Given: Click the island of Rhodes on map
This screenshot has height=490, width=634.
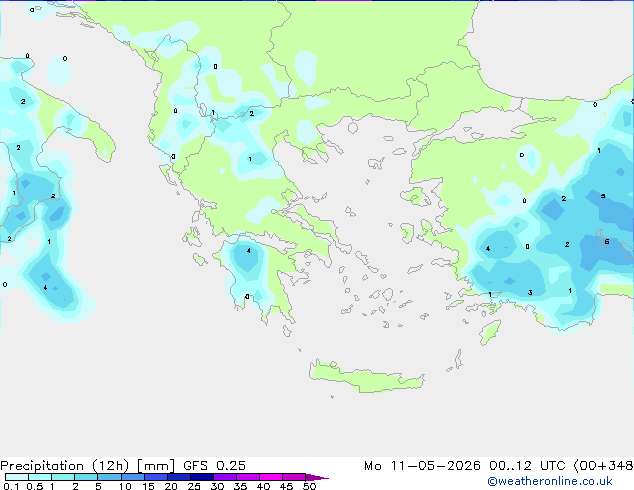Looking at the screenshot, I should pos(490,332).
